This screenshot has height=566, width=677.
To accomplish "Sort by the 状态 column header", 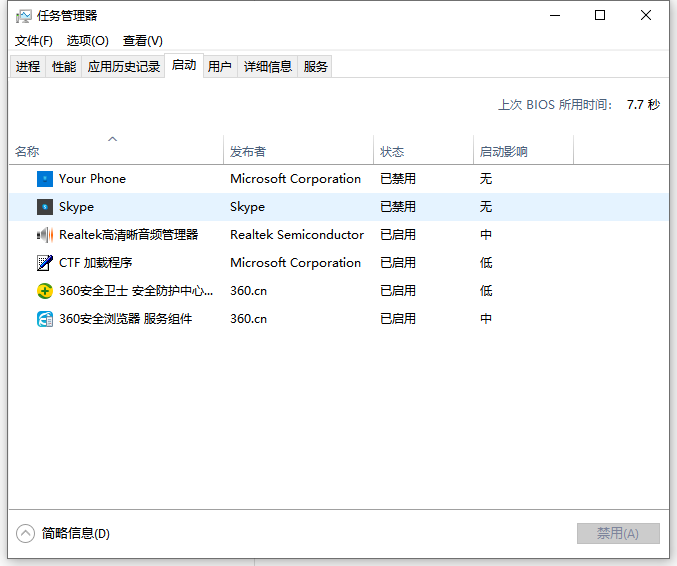I will point(423,149).
